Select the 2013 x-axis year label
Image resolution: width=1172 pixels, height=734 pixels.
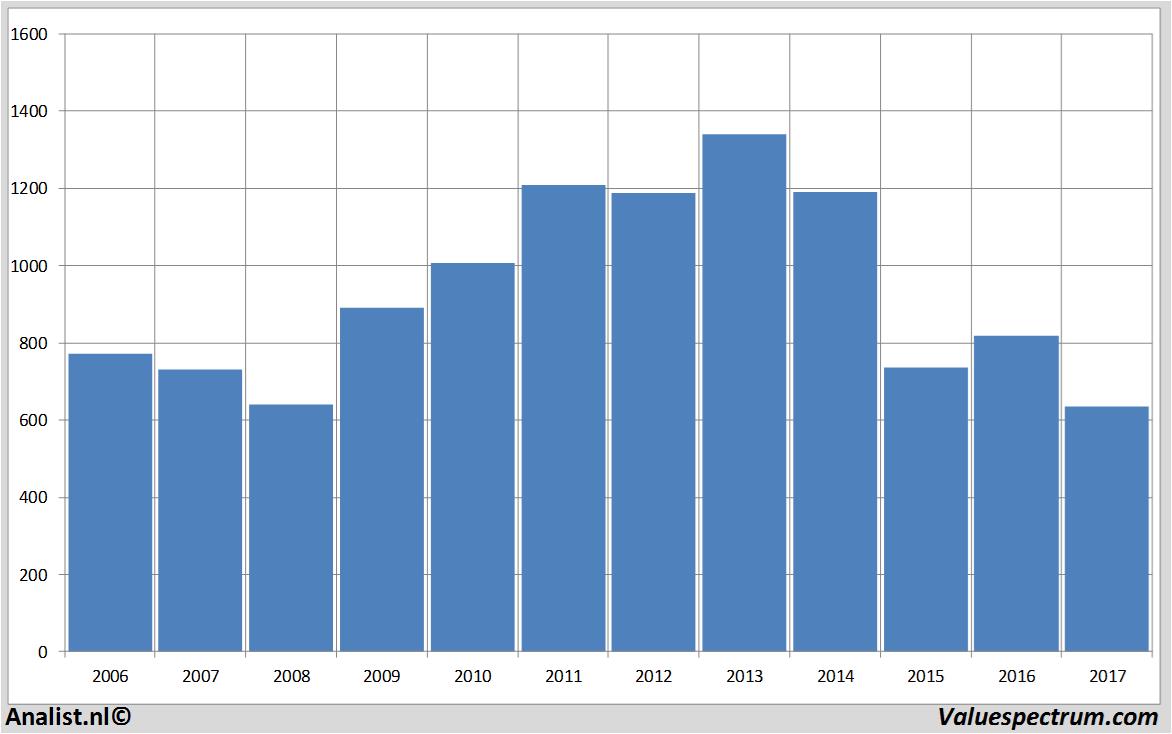click(744, 677)
